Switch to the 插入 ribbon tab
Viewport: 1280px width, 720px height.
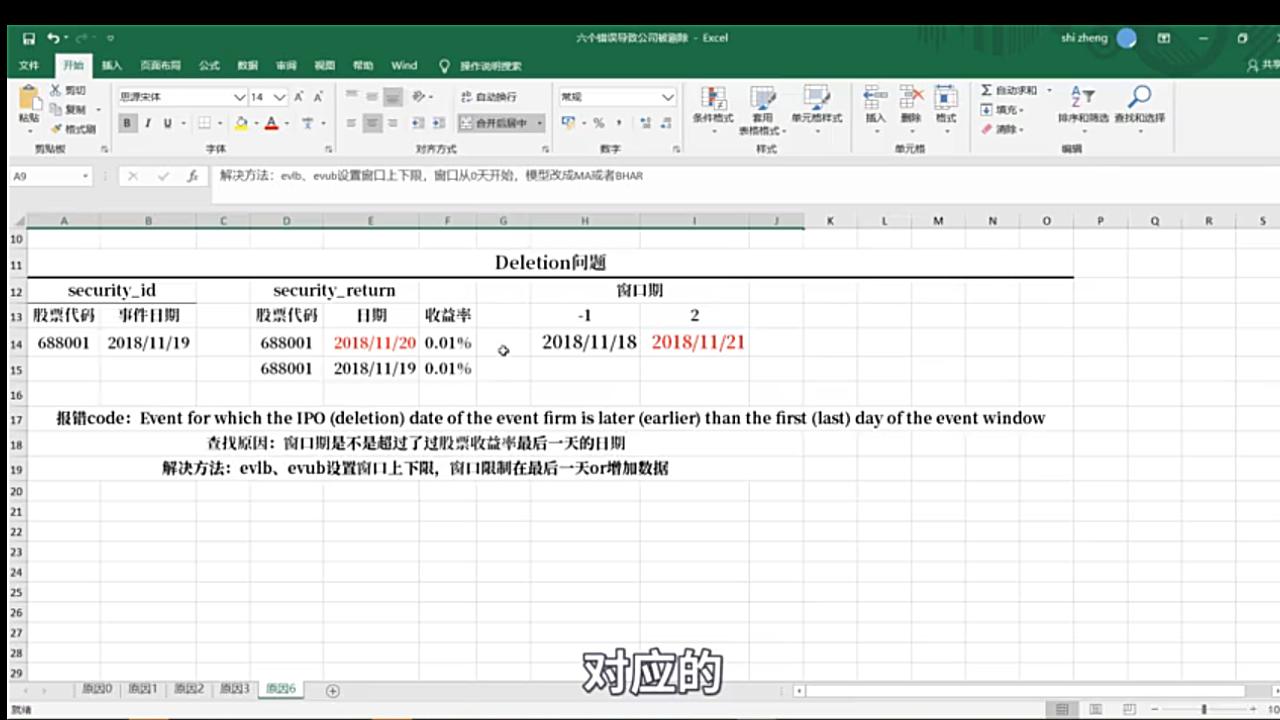coord(112,66)
